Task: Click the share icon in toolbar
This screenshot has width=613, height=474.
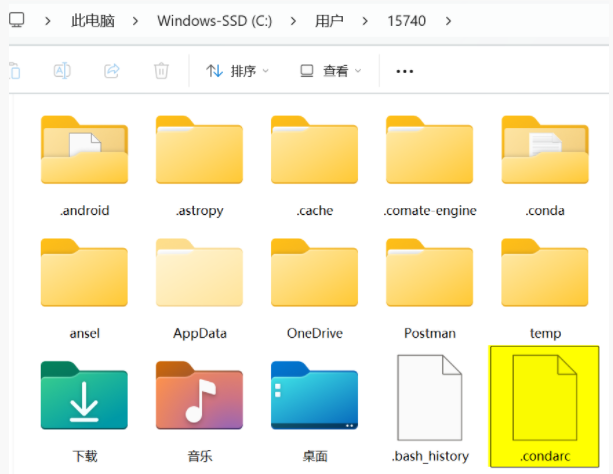Action: [112, 71]
